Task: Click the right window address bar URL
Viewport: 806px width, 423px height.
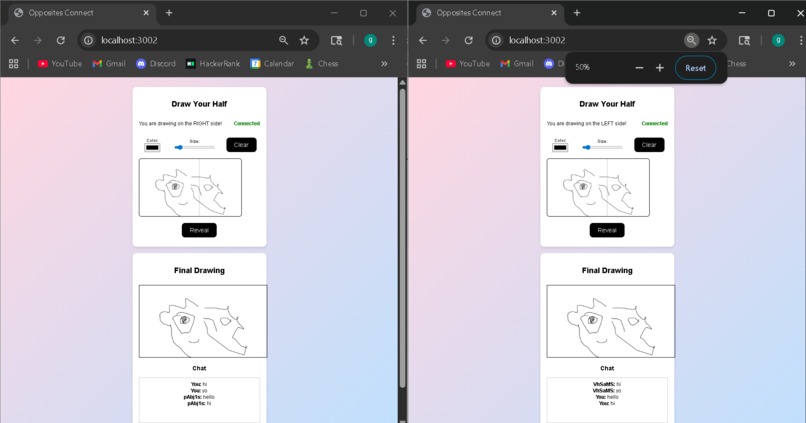Action: tap(537, 40)
